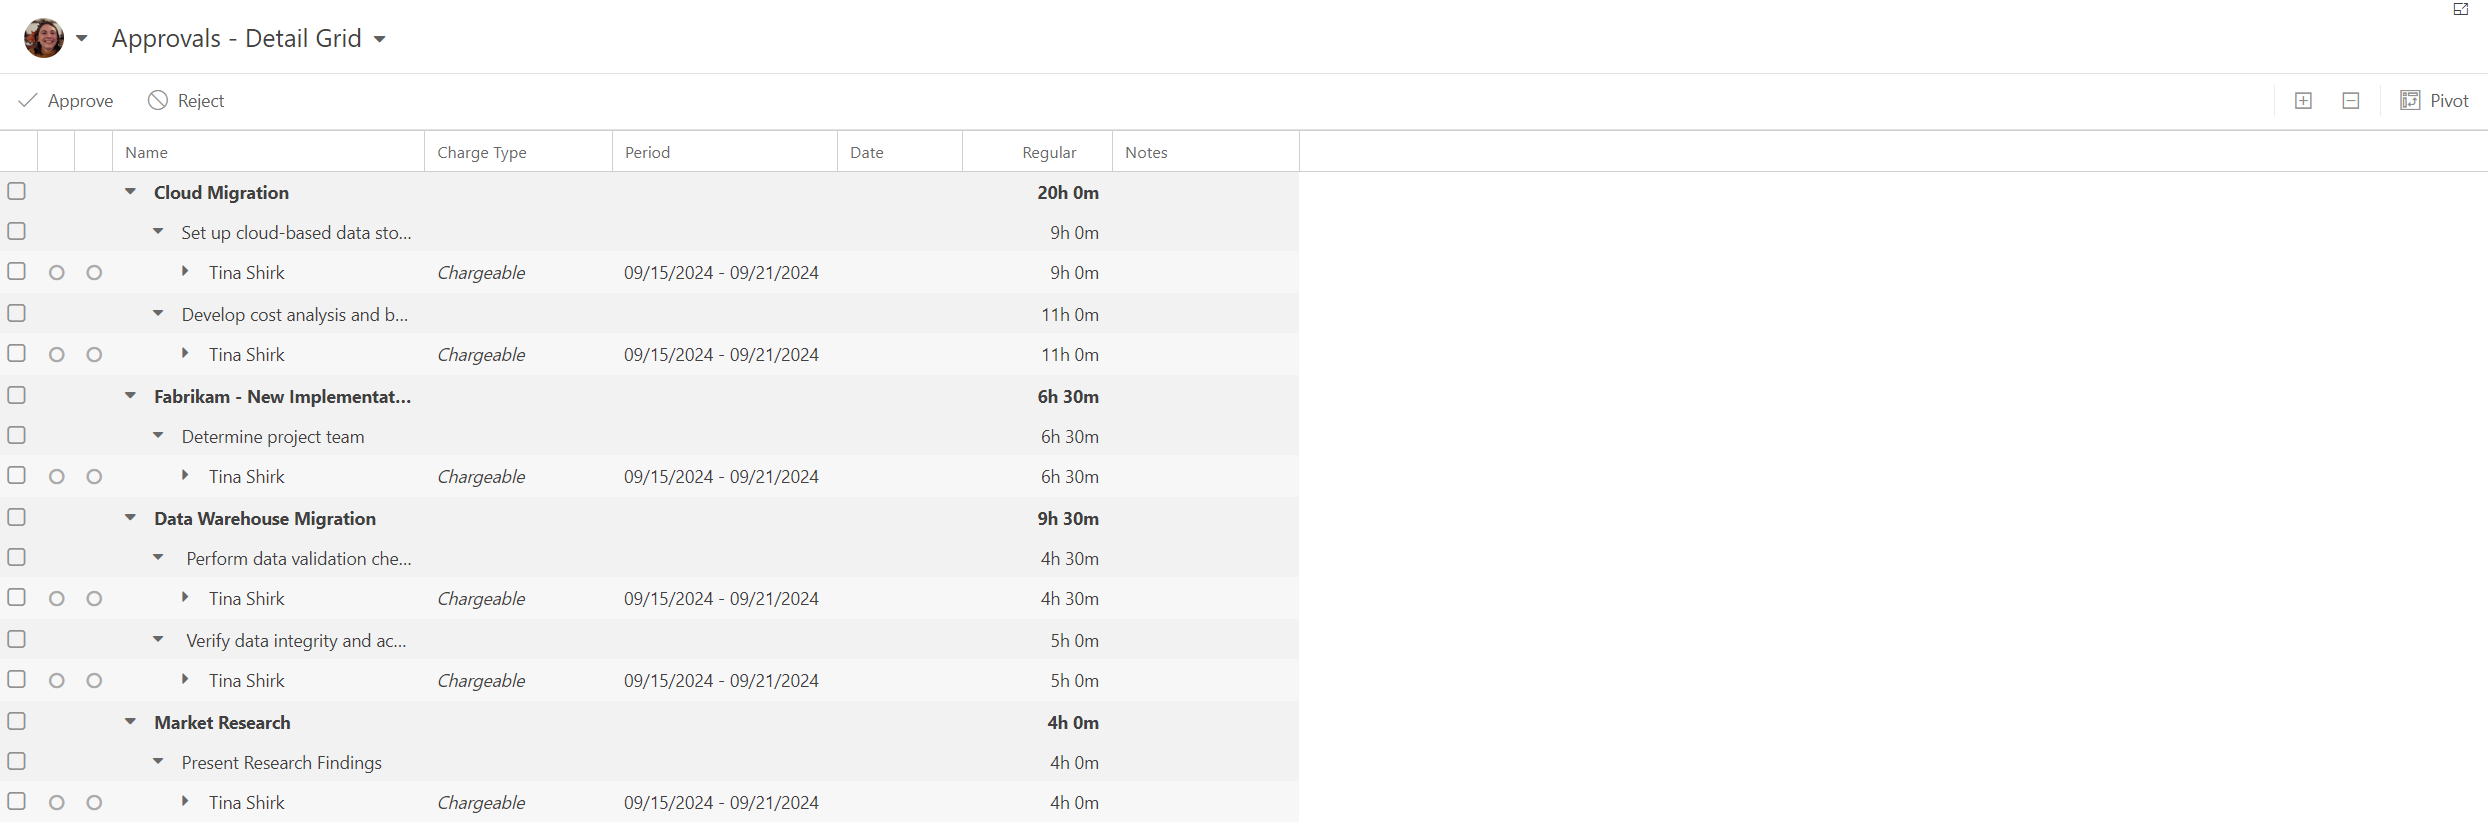Image resolution: width=2488 pixels, height=823 pixels.
Task: Click the Notes cell of Cloud Migration row
Action: tap(1206, 192)
